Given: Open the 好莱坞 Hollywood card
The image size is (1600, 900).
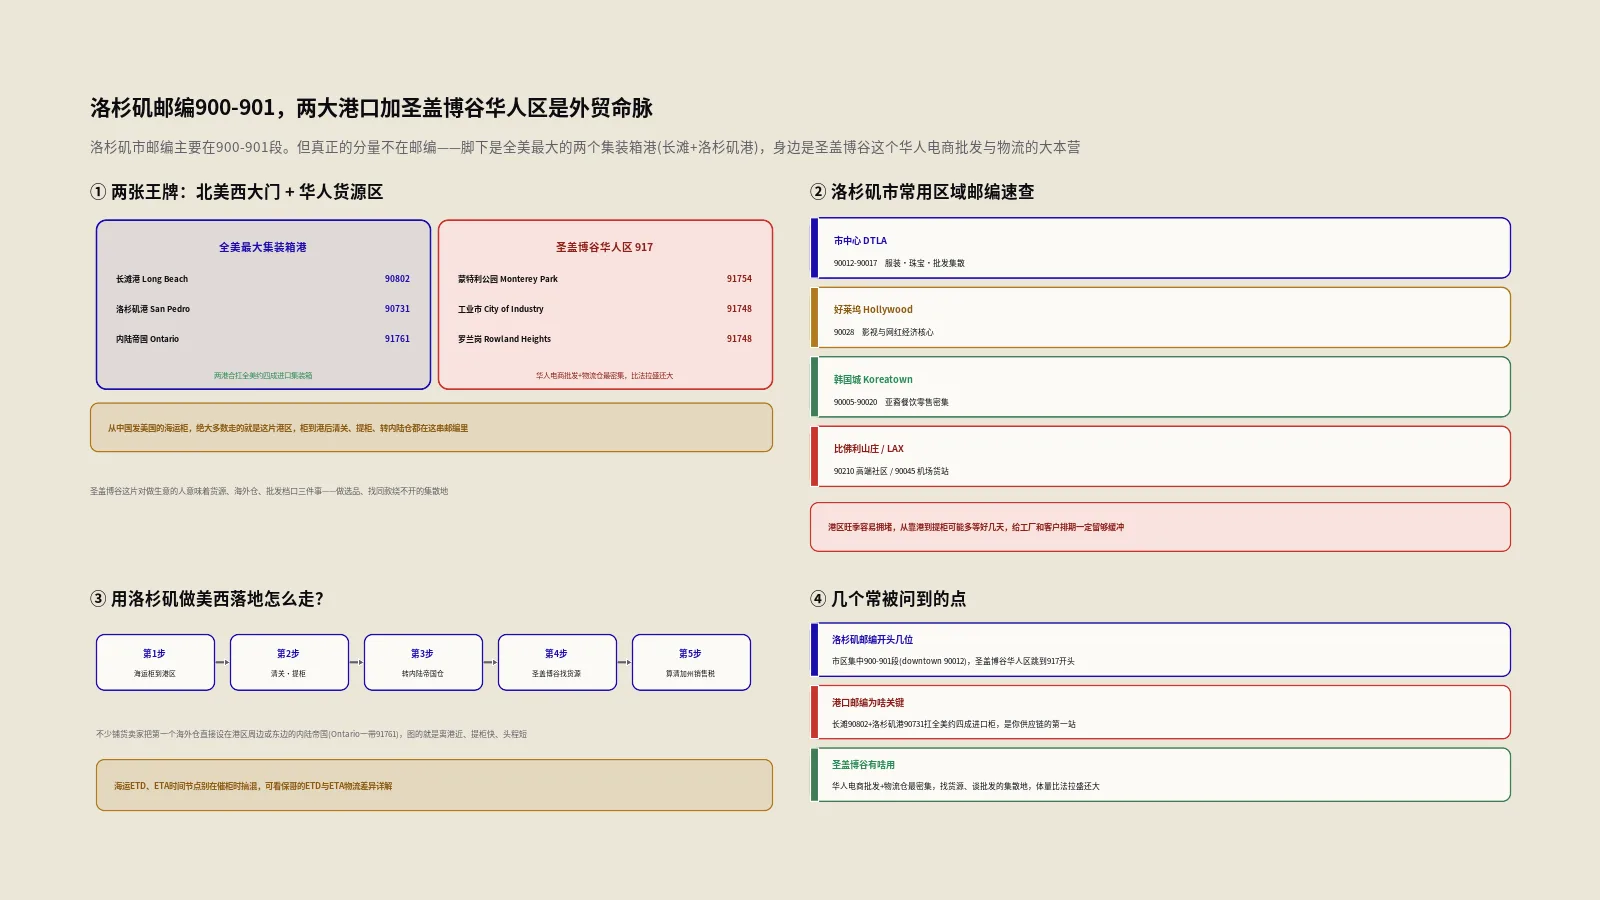Looking at the screenshot, I should tap(1160, 318).
